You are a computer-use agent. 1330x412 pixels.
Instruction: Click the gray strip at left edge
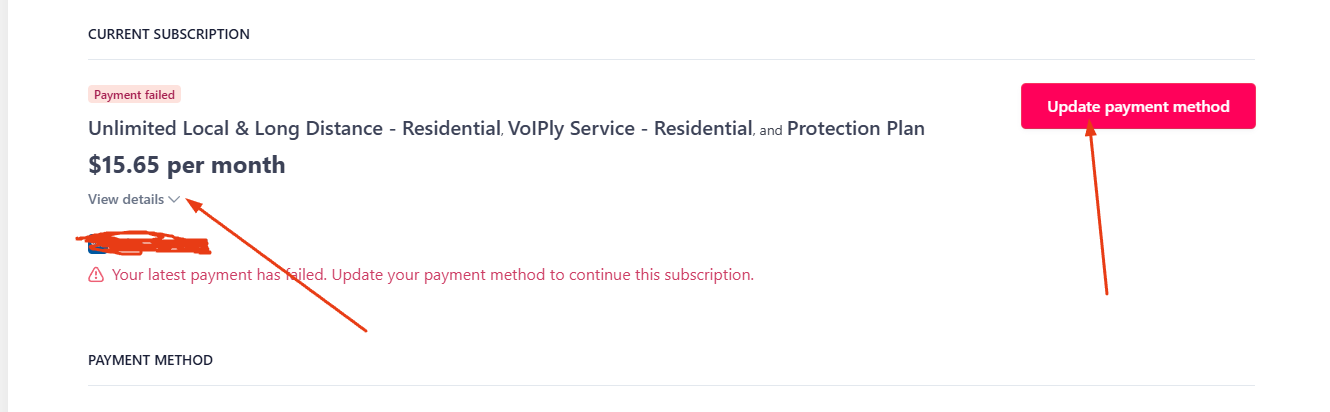coord(4,206)
